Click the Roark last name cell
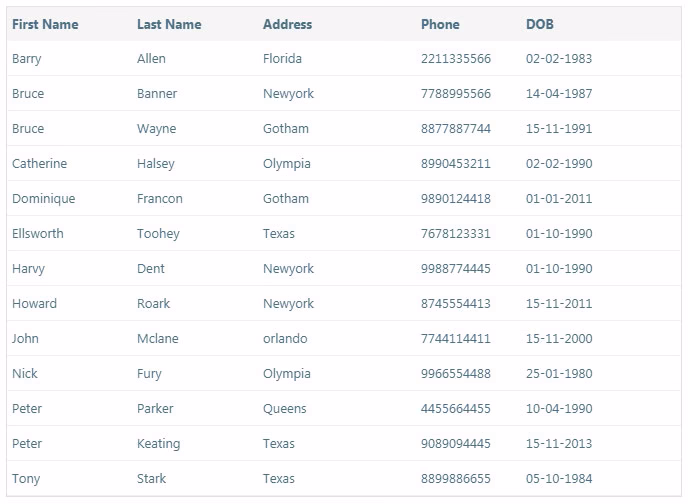Image resolution: width=688 pixels, height=504 pixels. 153,304
